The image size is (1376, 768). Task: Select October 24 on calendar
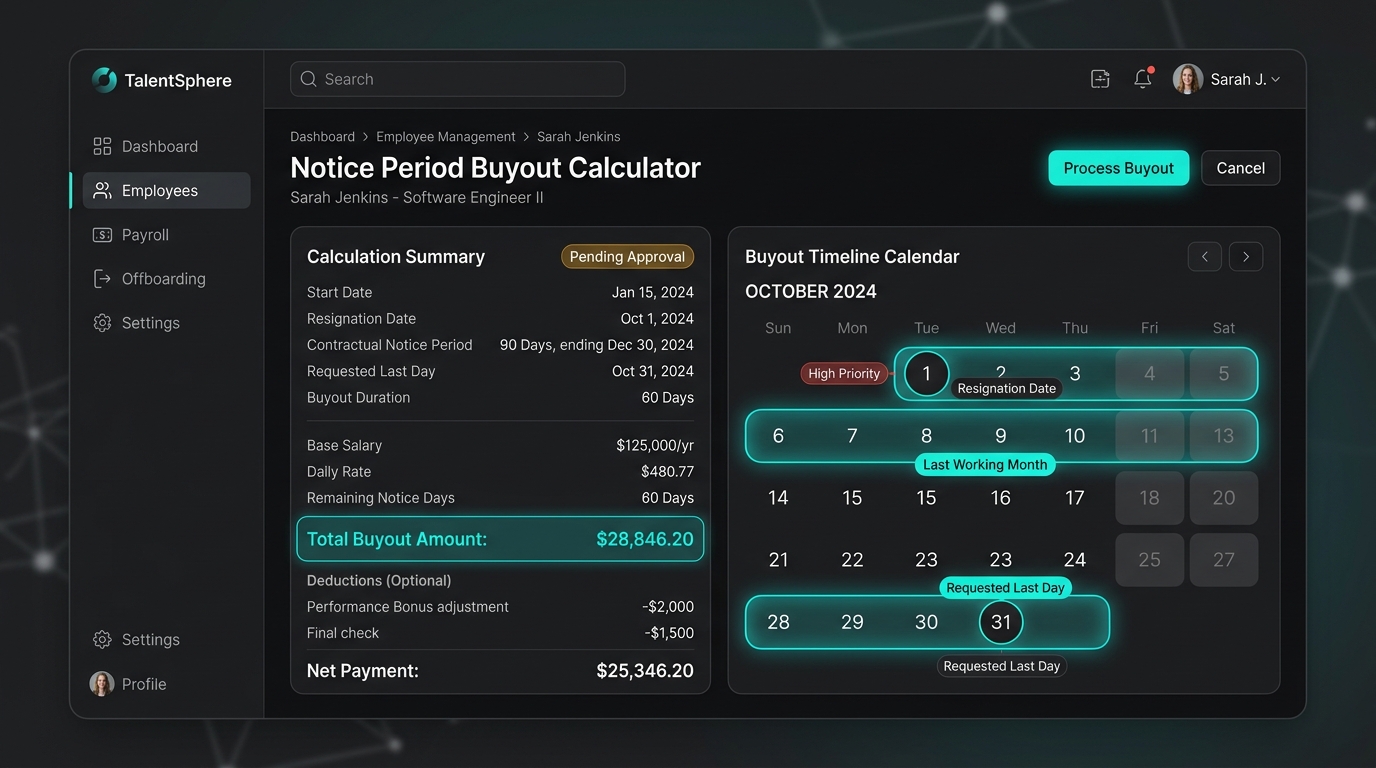pos(1075,560)
